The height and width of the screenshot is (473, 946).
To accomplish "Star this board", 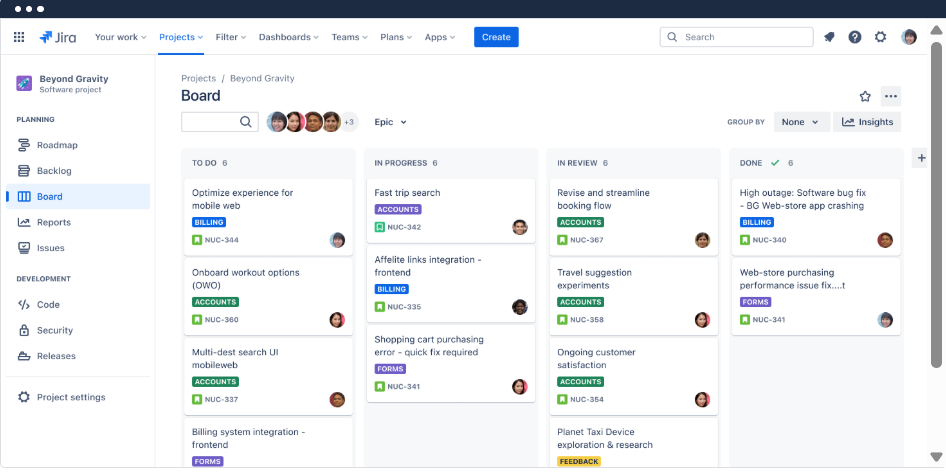I will pyautogui.click(x=865, y=97).
